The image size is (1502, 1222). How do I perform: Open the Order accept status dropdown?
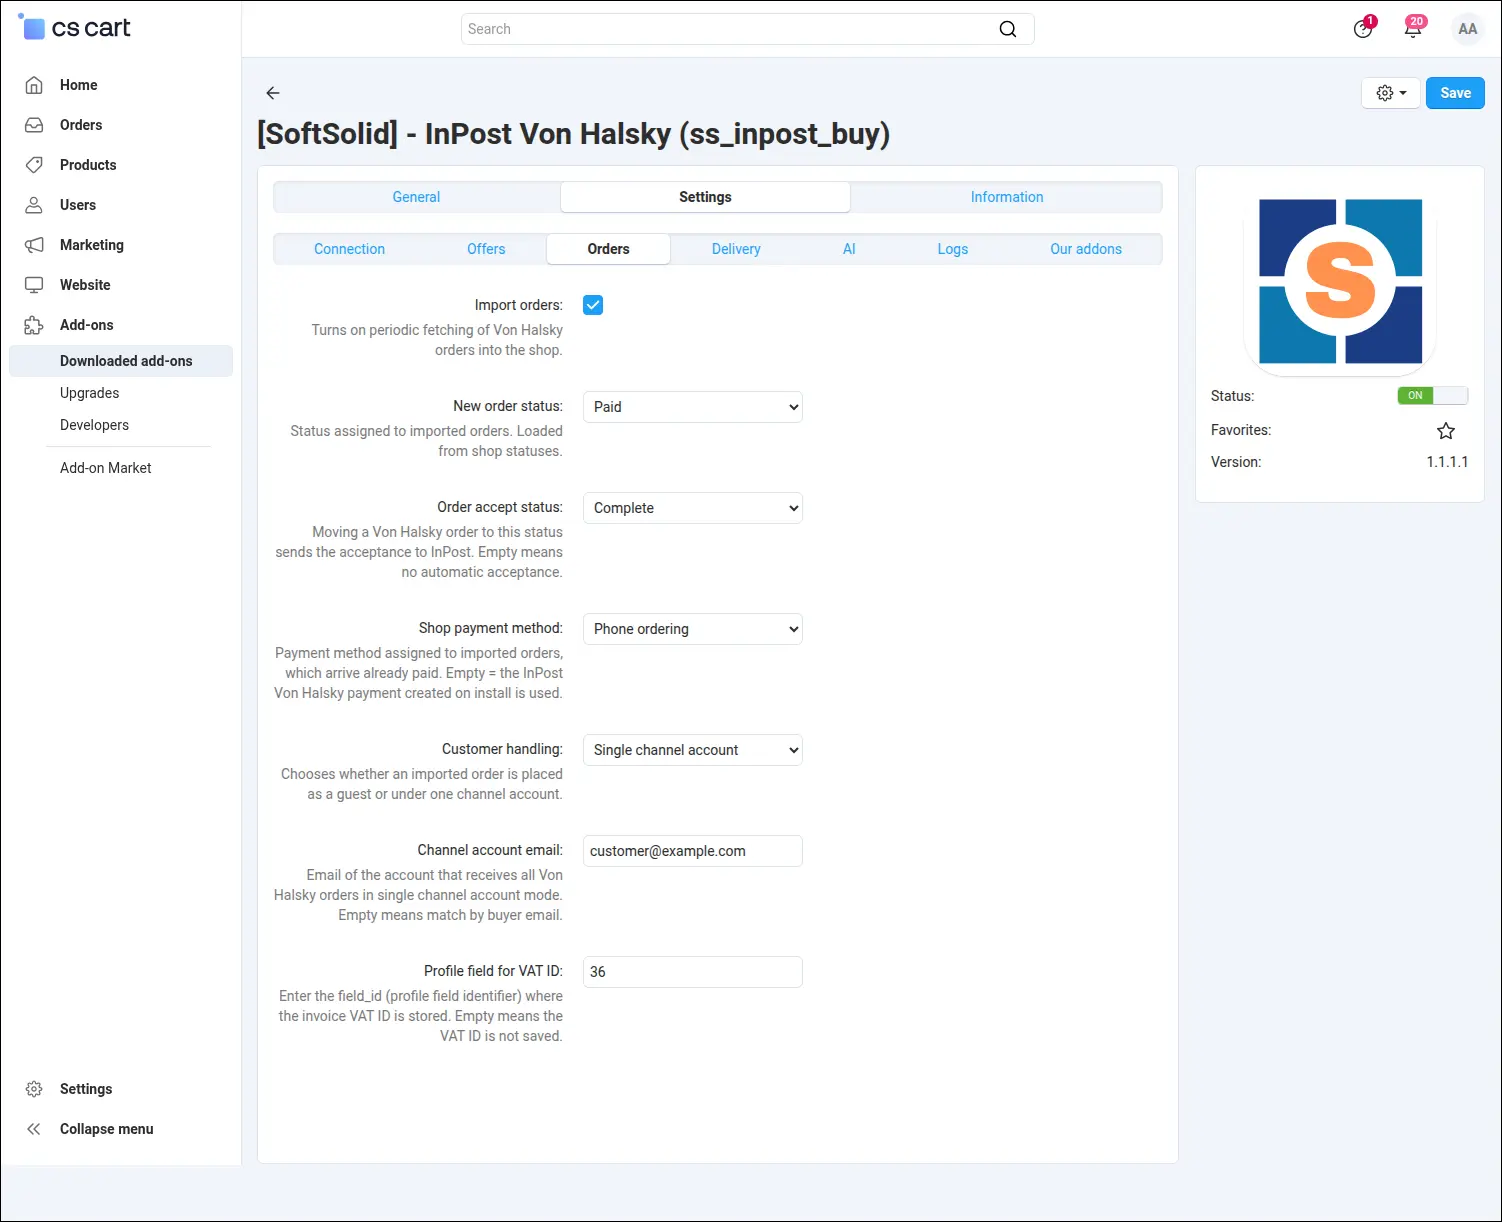693,508
